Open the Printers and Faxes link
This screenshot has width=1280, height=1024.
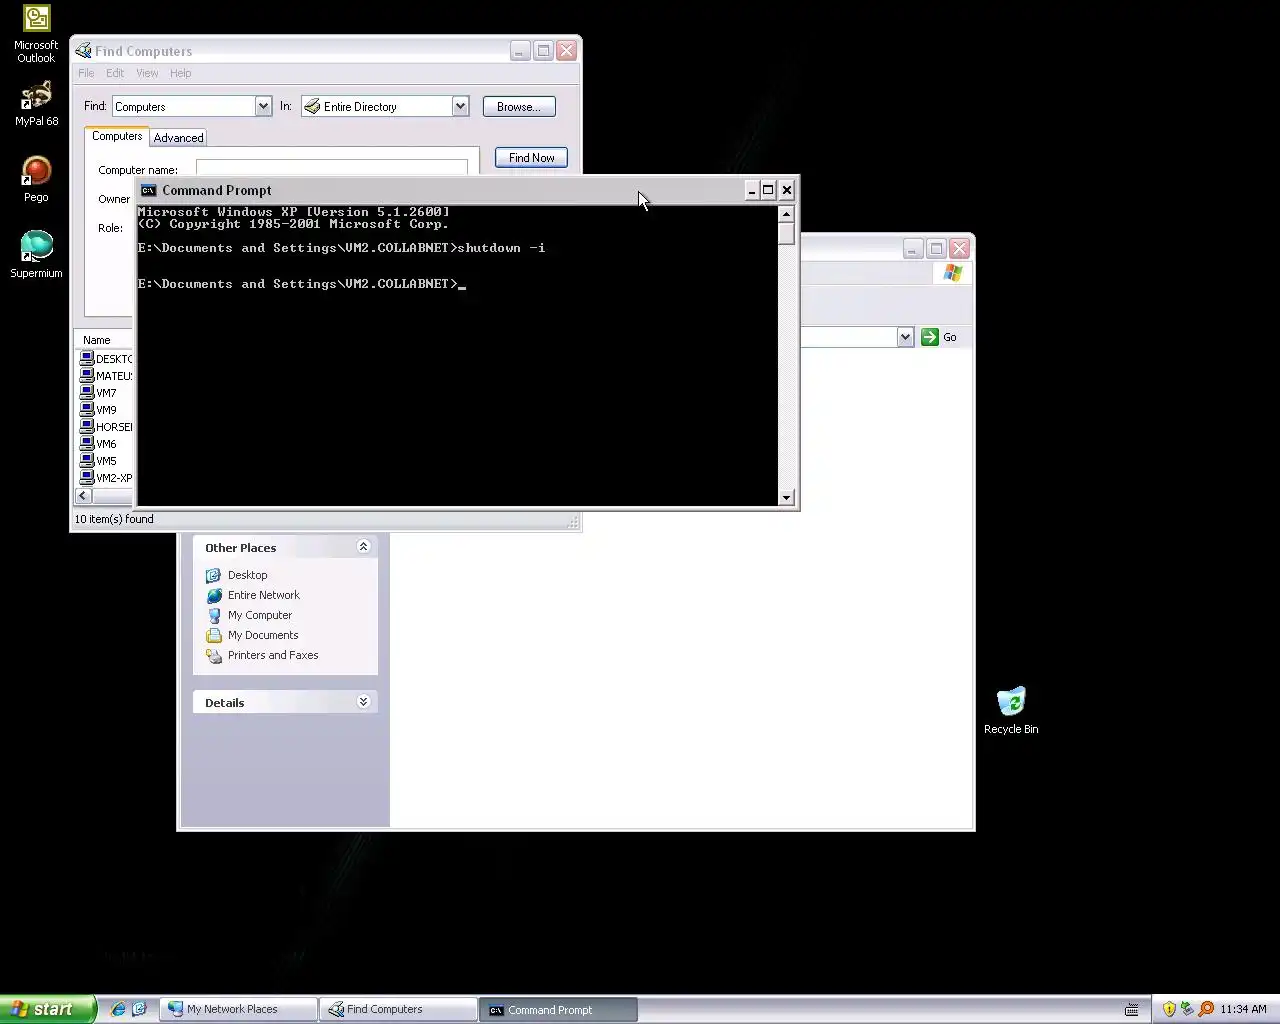click(273, 655)
